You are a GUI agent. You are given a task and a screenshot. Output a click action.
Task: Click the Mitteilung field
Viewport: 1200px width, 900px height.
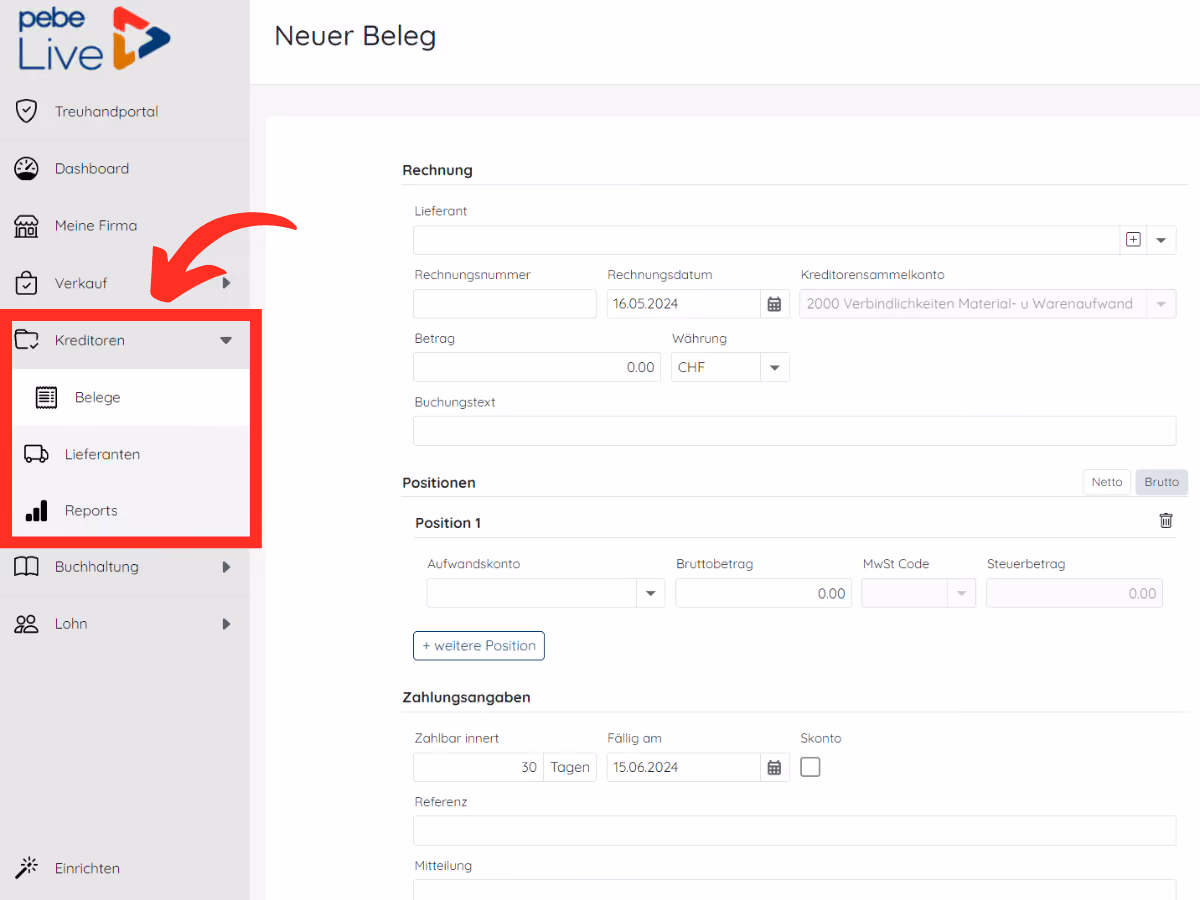click(795, 889)
